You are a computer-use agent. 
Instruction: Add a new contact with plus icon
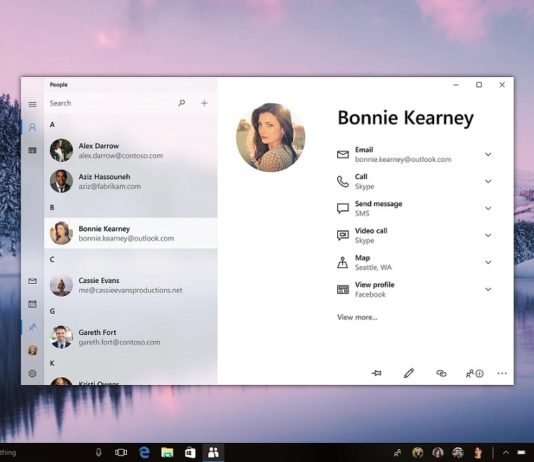click(x=204, y=103)
